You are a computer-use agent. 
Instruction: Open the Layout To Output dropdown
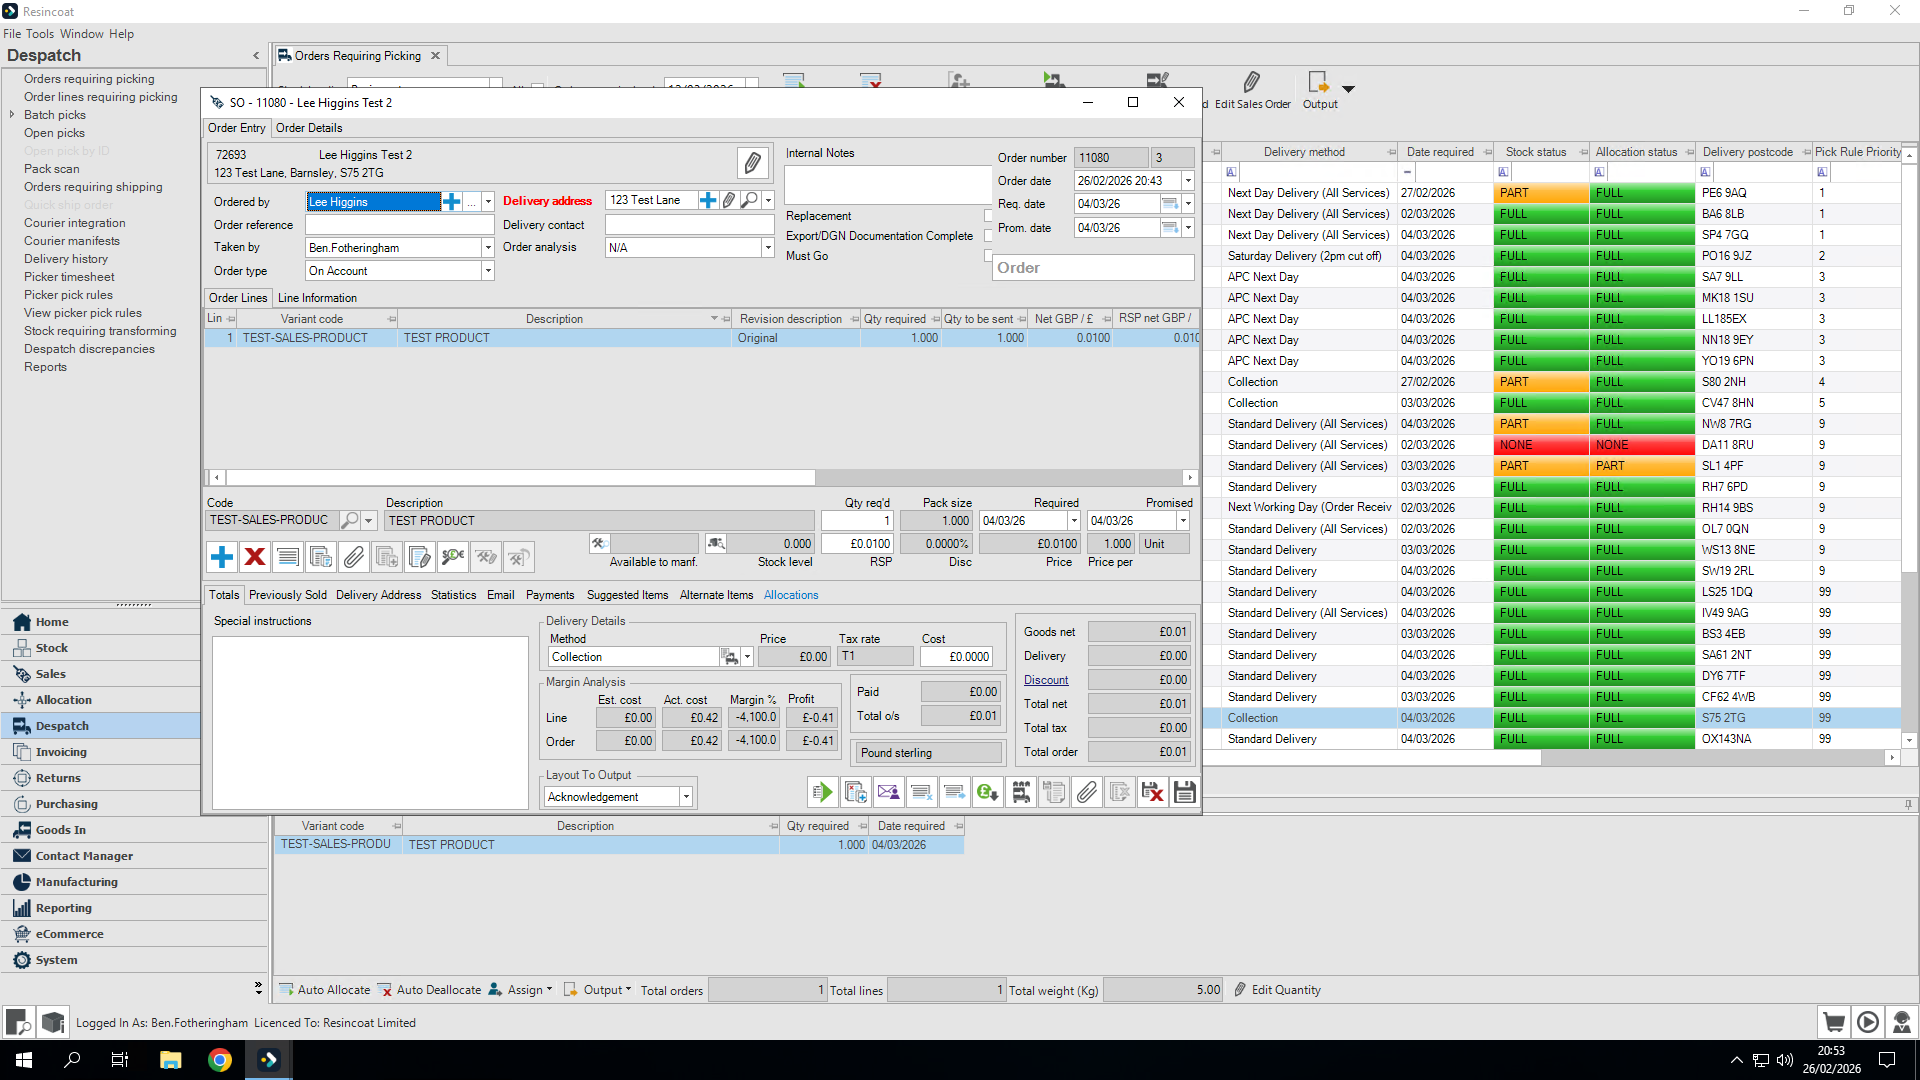point(686,797)
